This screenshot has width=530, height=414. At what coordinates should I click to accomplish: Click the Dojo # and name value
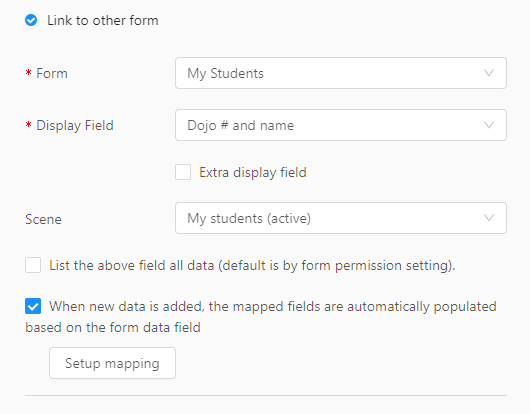pos(241,125)
